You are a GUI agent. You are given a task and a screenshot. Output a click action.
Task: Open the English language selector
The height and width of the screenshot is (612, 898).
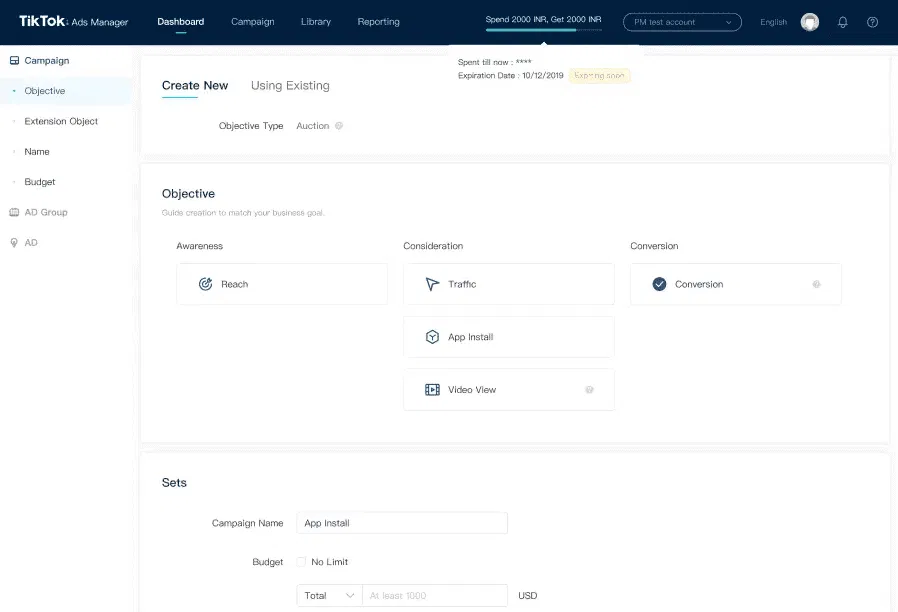tap(773, 22)
